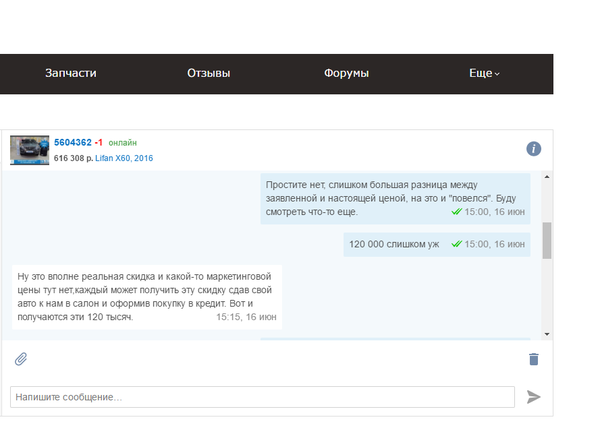Open the 'Форумы' navigation item
600x430 pixels.
tap(347, 74)
